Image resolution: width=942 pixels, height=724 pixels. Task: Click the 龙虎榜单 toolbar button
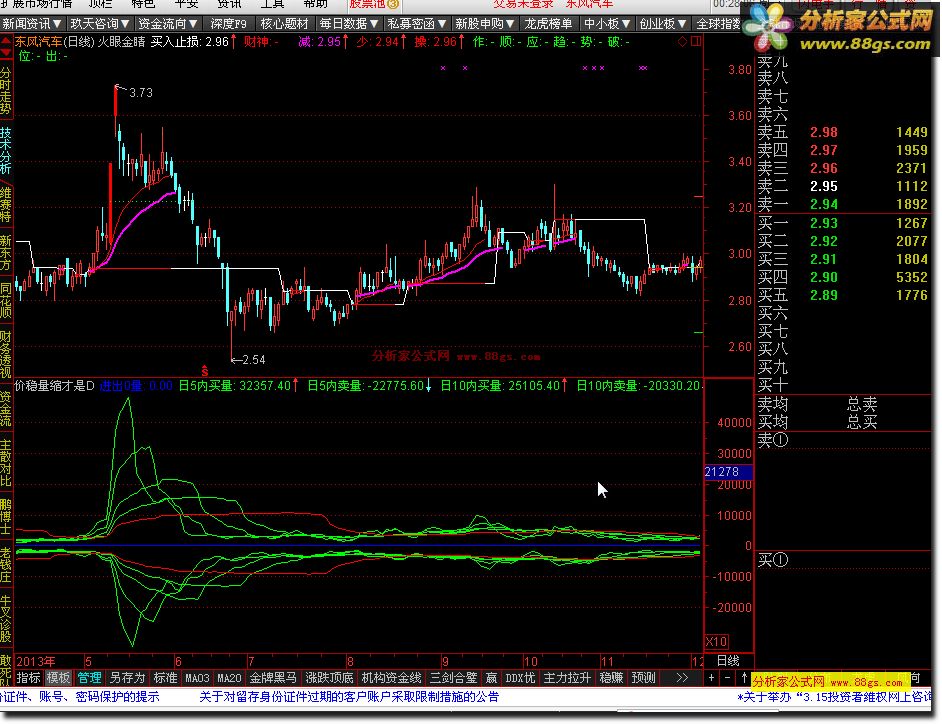(x=548, y=23)
